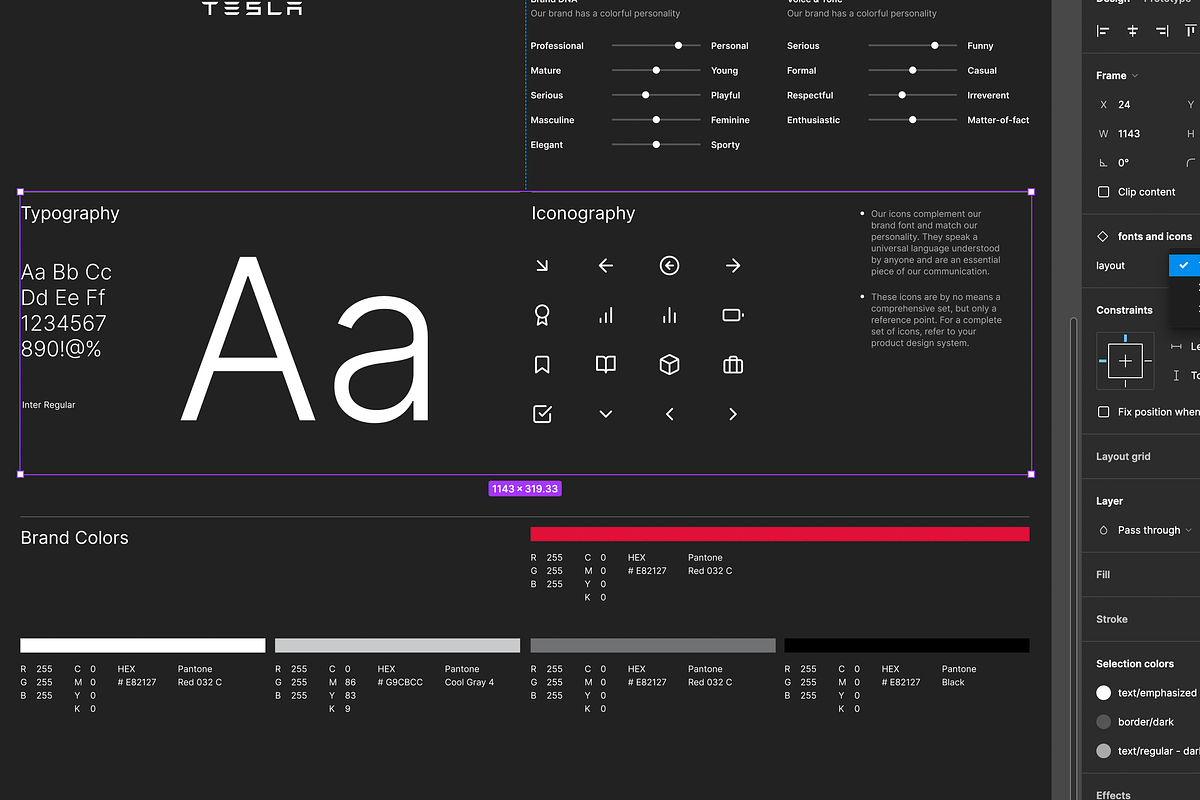The image size is (1200, 800).
Task: Select the Professional–Personal slider knob
Action: tap(678, 46)
